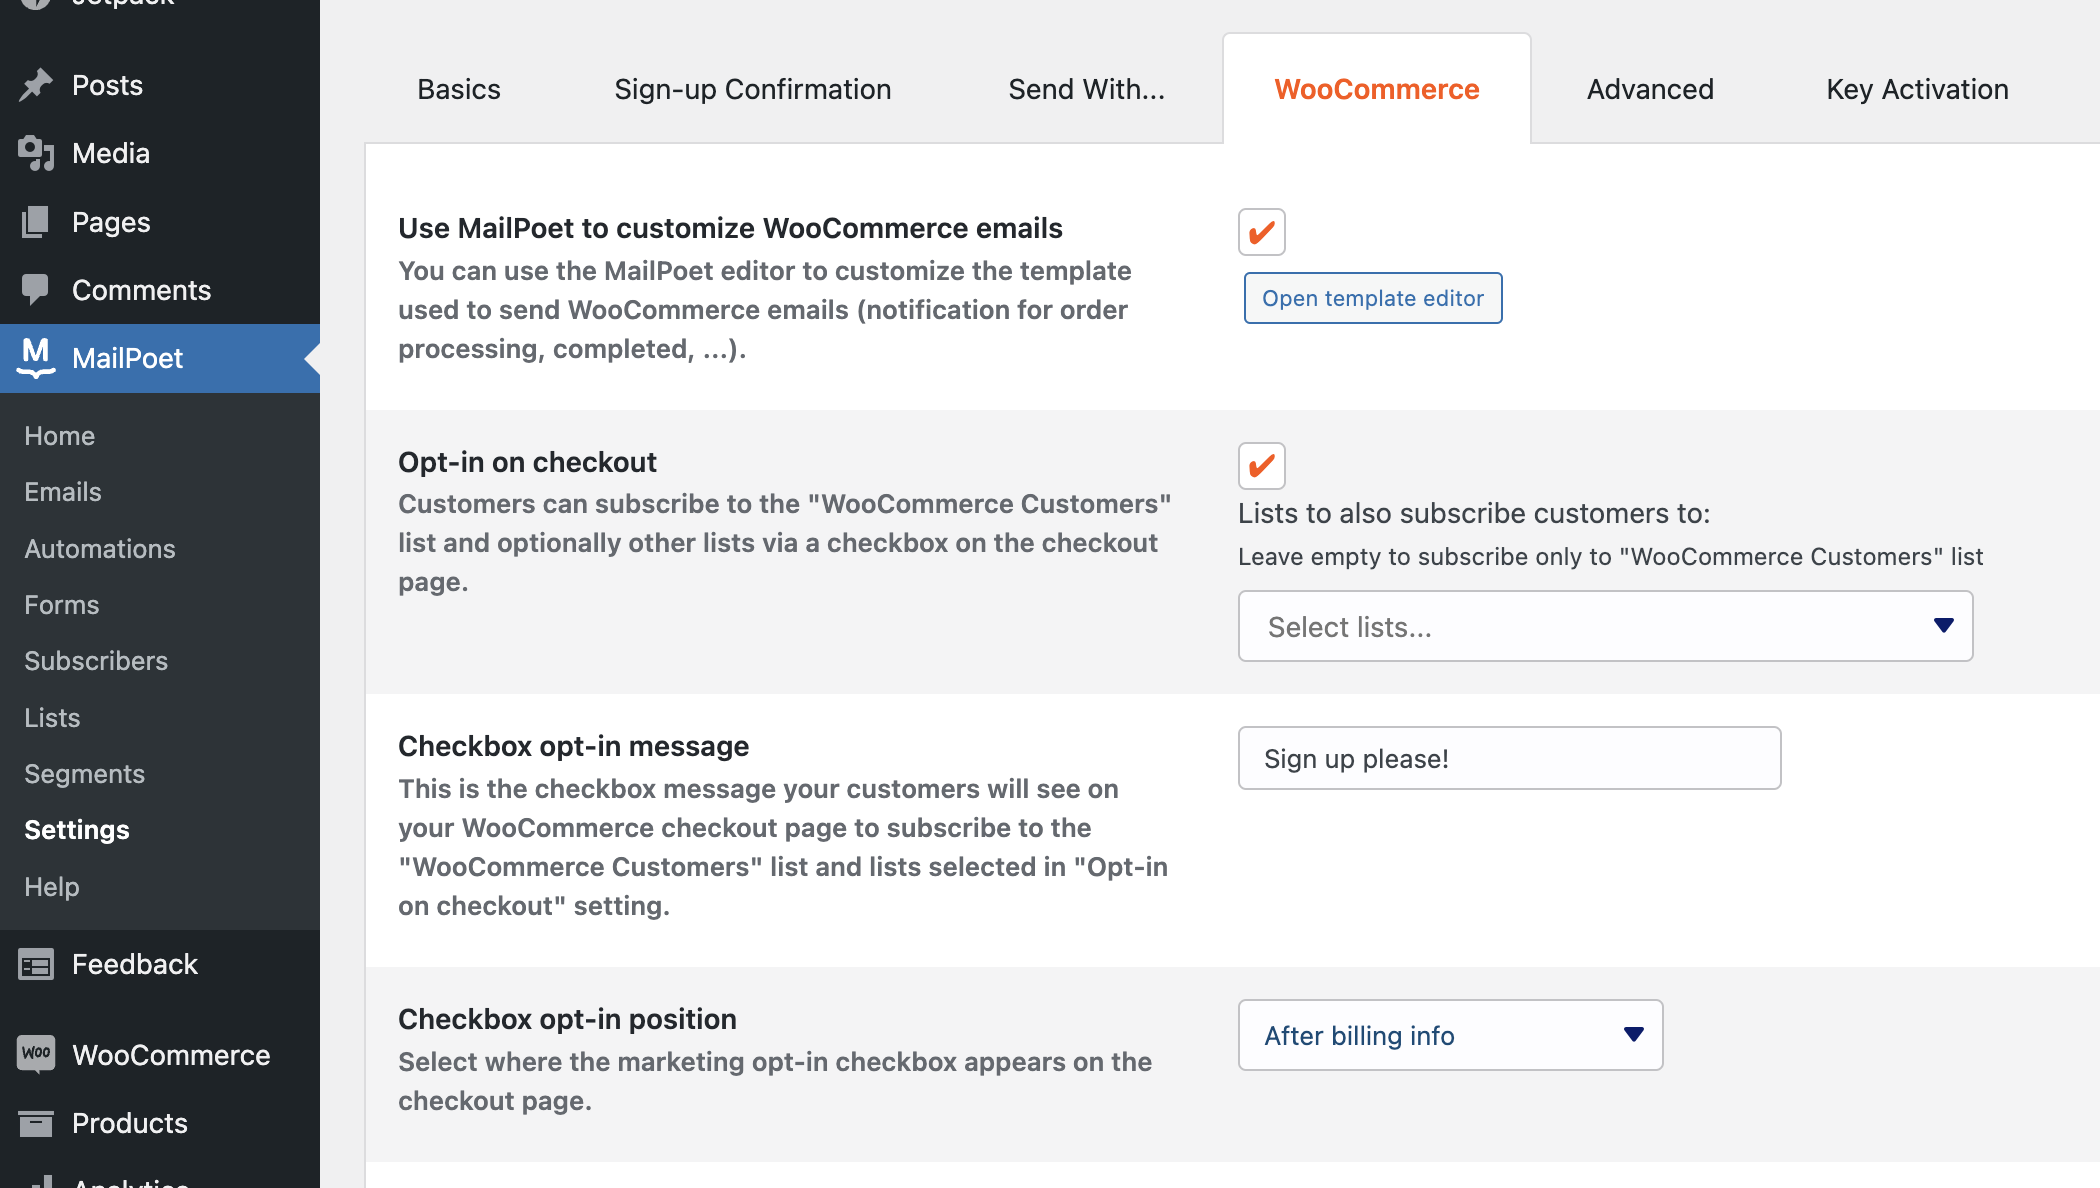2100x1188 pixels.
Task: Click the Open template editor button
Action: [1372, 298]
